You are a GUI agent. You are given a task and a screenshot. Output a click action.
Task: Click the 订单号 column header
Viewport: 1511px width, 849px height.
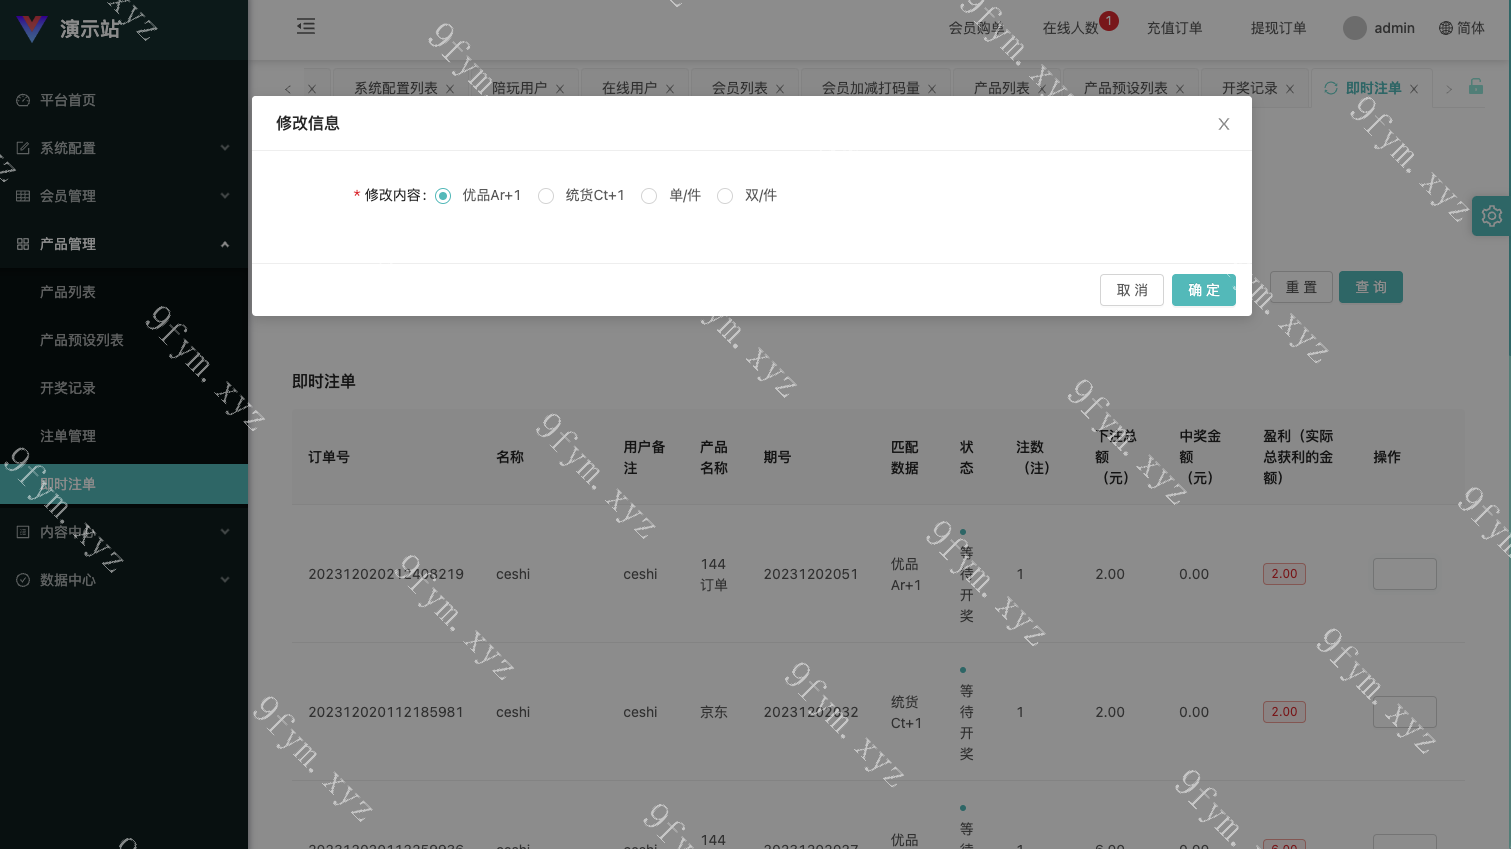point(329,457)
